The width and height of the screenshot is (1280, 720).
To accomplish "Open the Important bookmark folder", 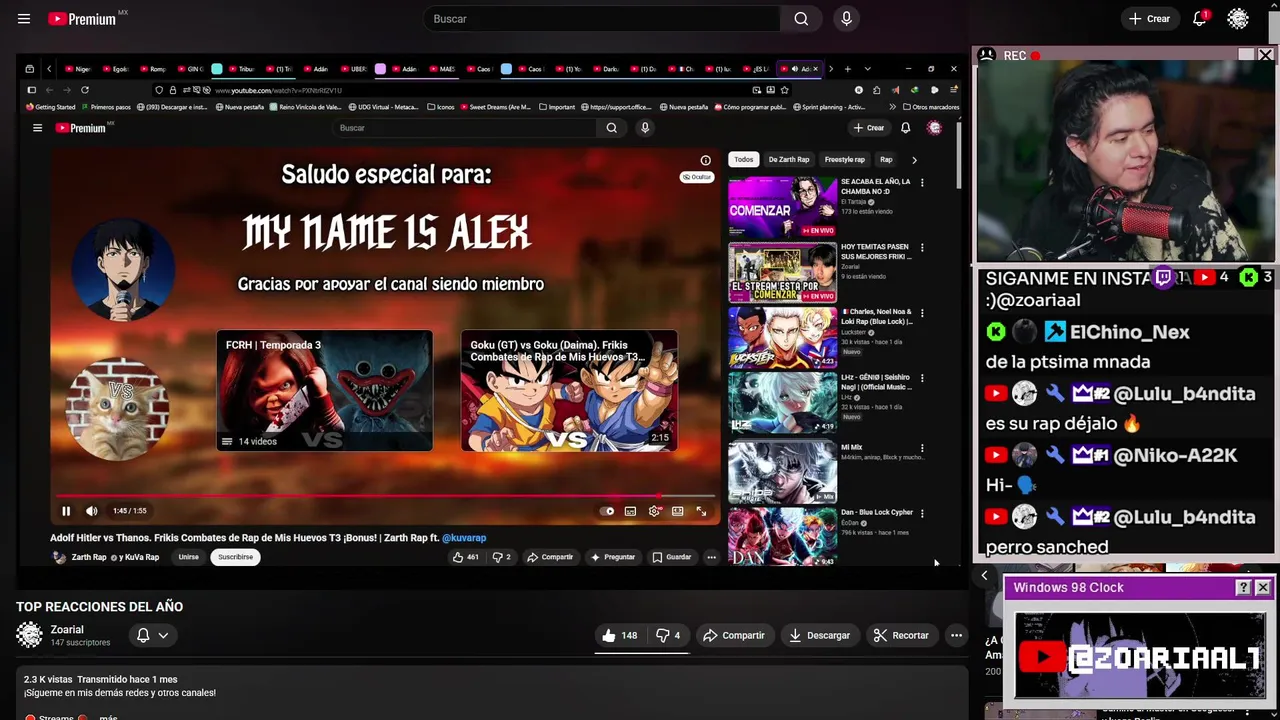I will (557, 107).
